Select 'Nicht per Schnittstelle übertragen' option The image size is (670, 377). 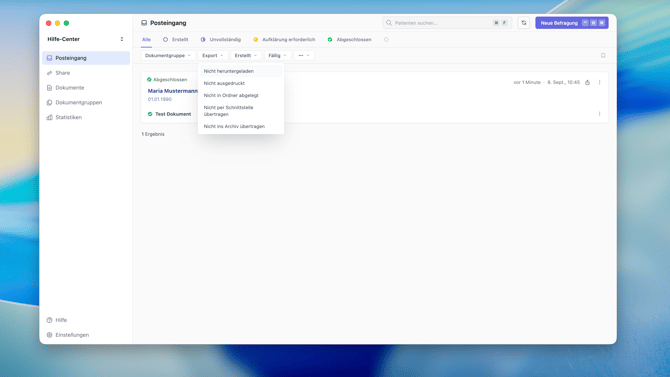(241, 111)
